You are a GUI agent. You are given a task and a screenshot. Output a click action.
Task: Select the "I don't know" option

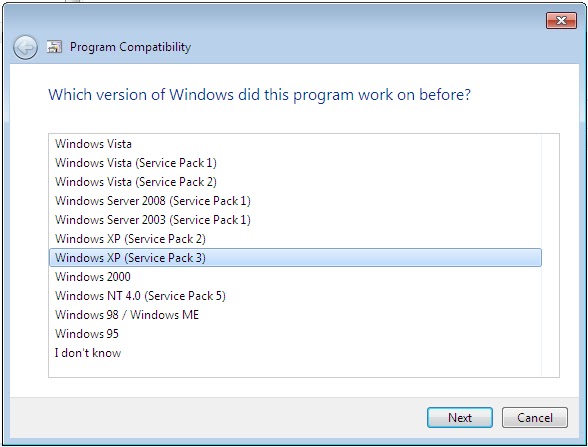pos(295,353)
